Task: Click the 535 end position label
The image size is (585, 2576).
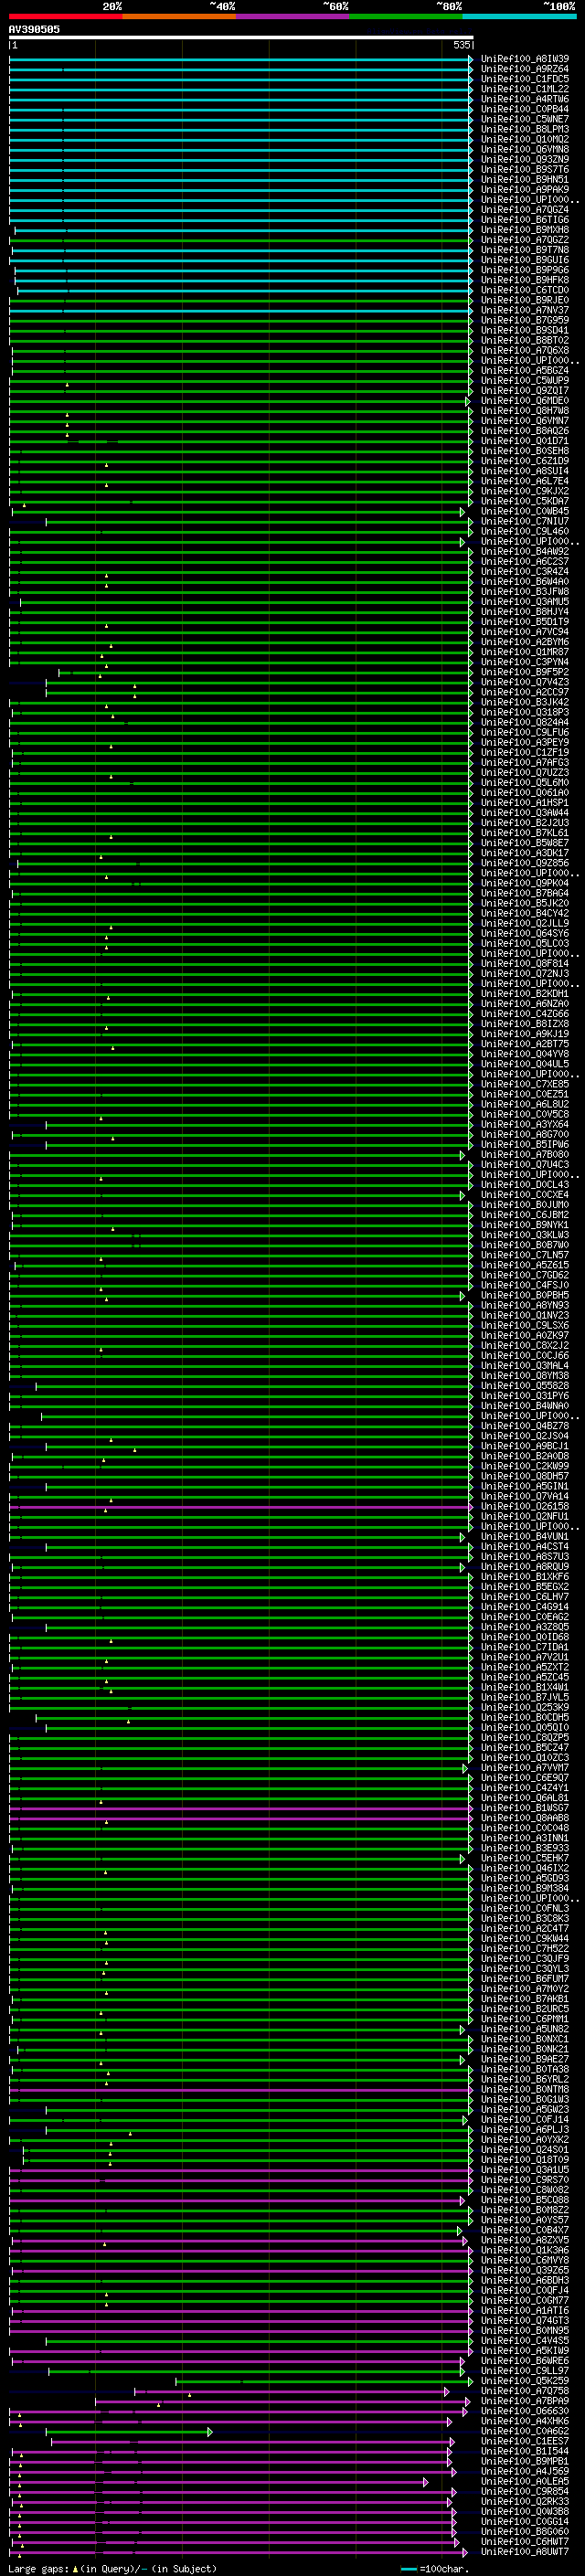Action: (x=461, y=46)
